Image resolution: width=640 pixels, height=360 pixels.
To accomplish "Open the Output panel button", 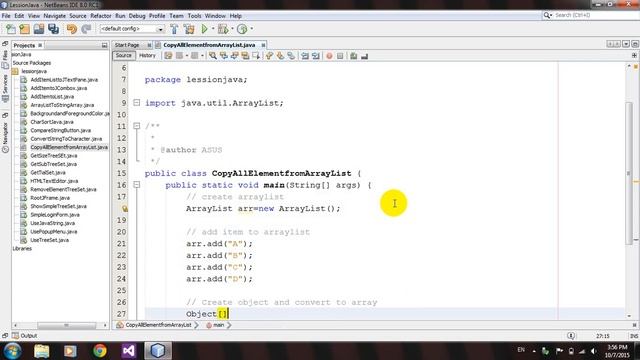I will [x=25, y=336].
